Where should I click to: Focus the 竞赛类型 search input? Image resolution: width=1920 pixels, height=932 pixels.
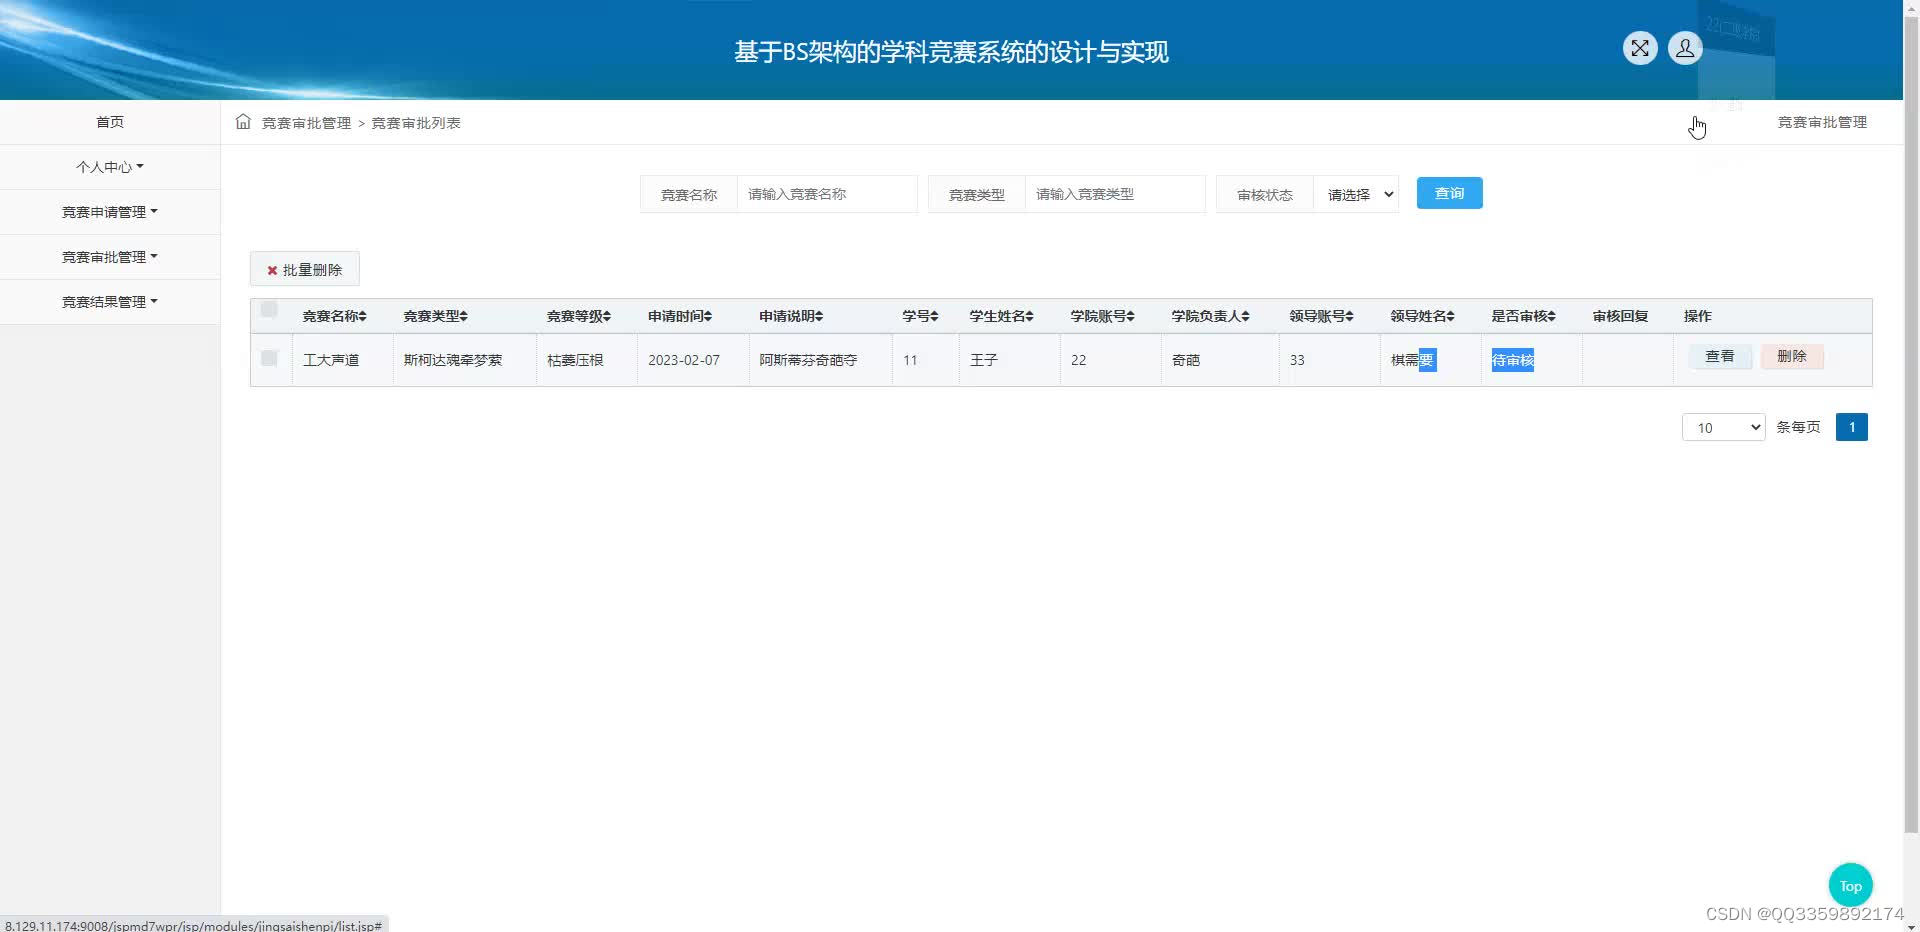1115,194
